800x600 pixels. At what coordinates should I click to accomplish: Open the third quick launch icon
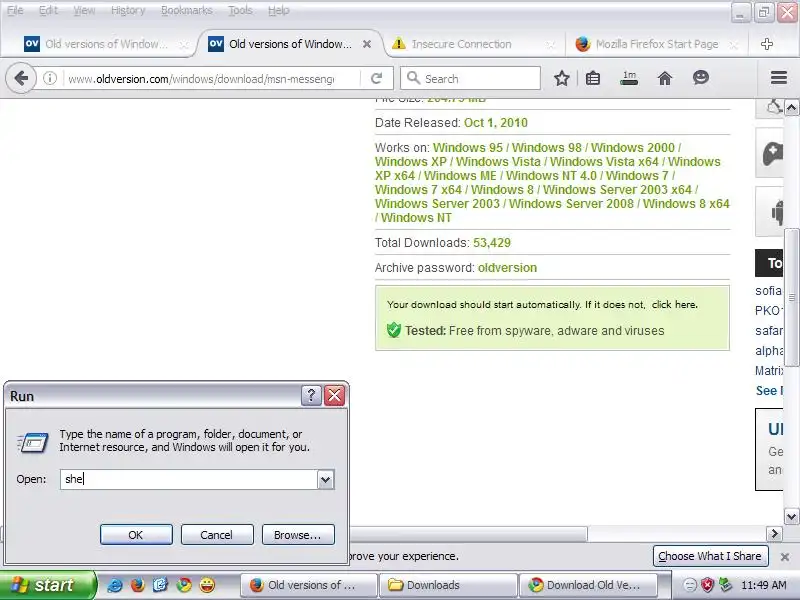pyautogui.click(x=160, y=585)
